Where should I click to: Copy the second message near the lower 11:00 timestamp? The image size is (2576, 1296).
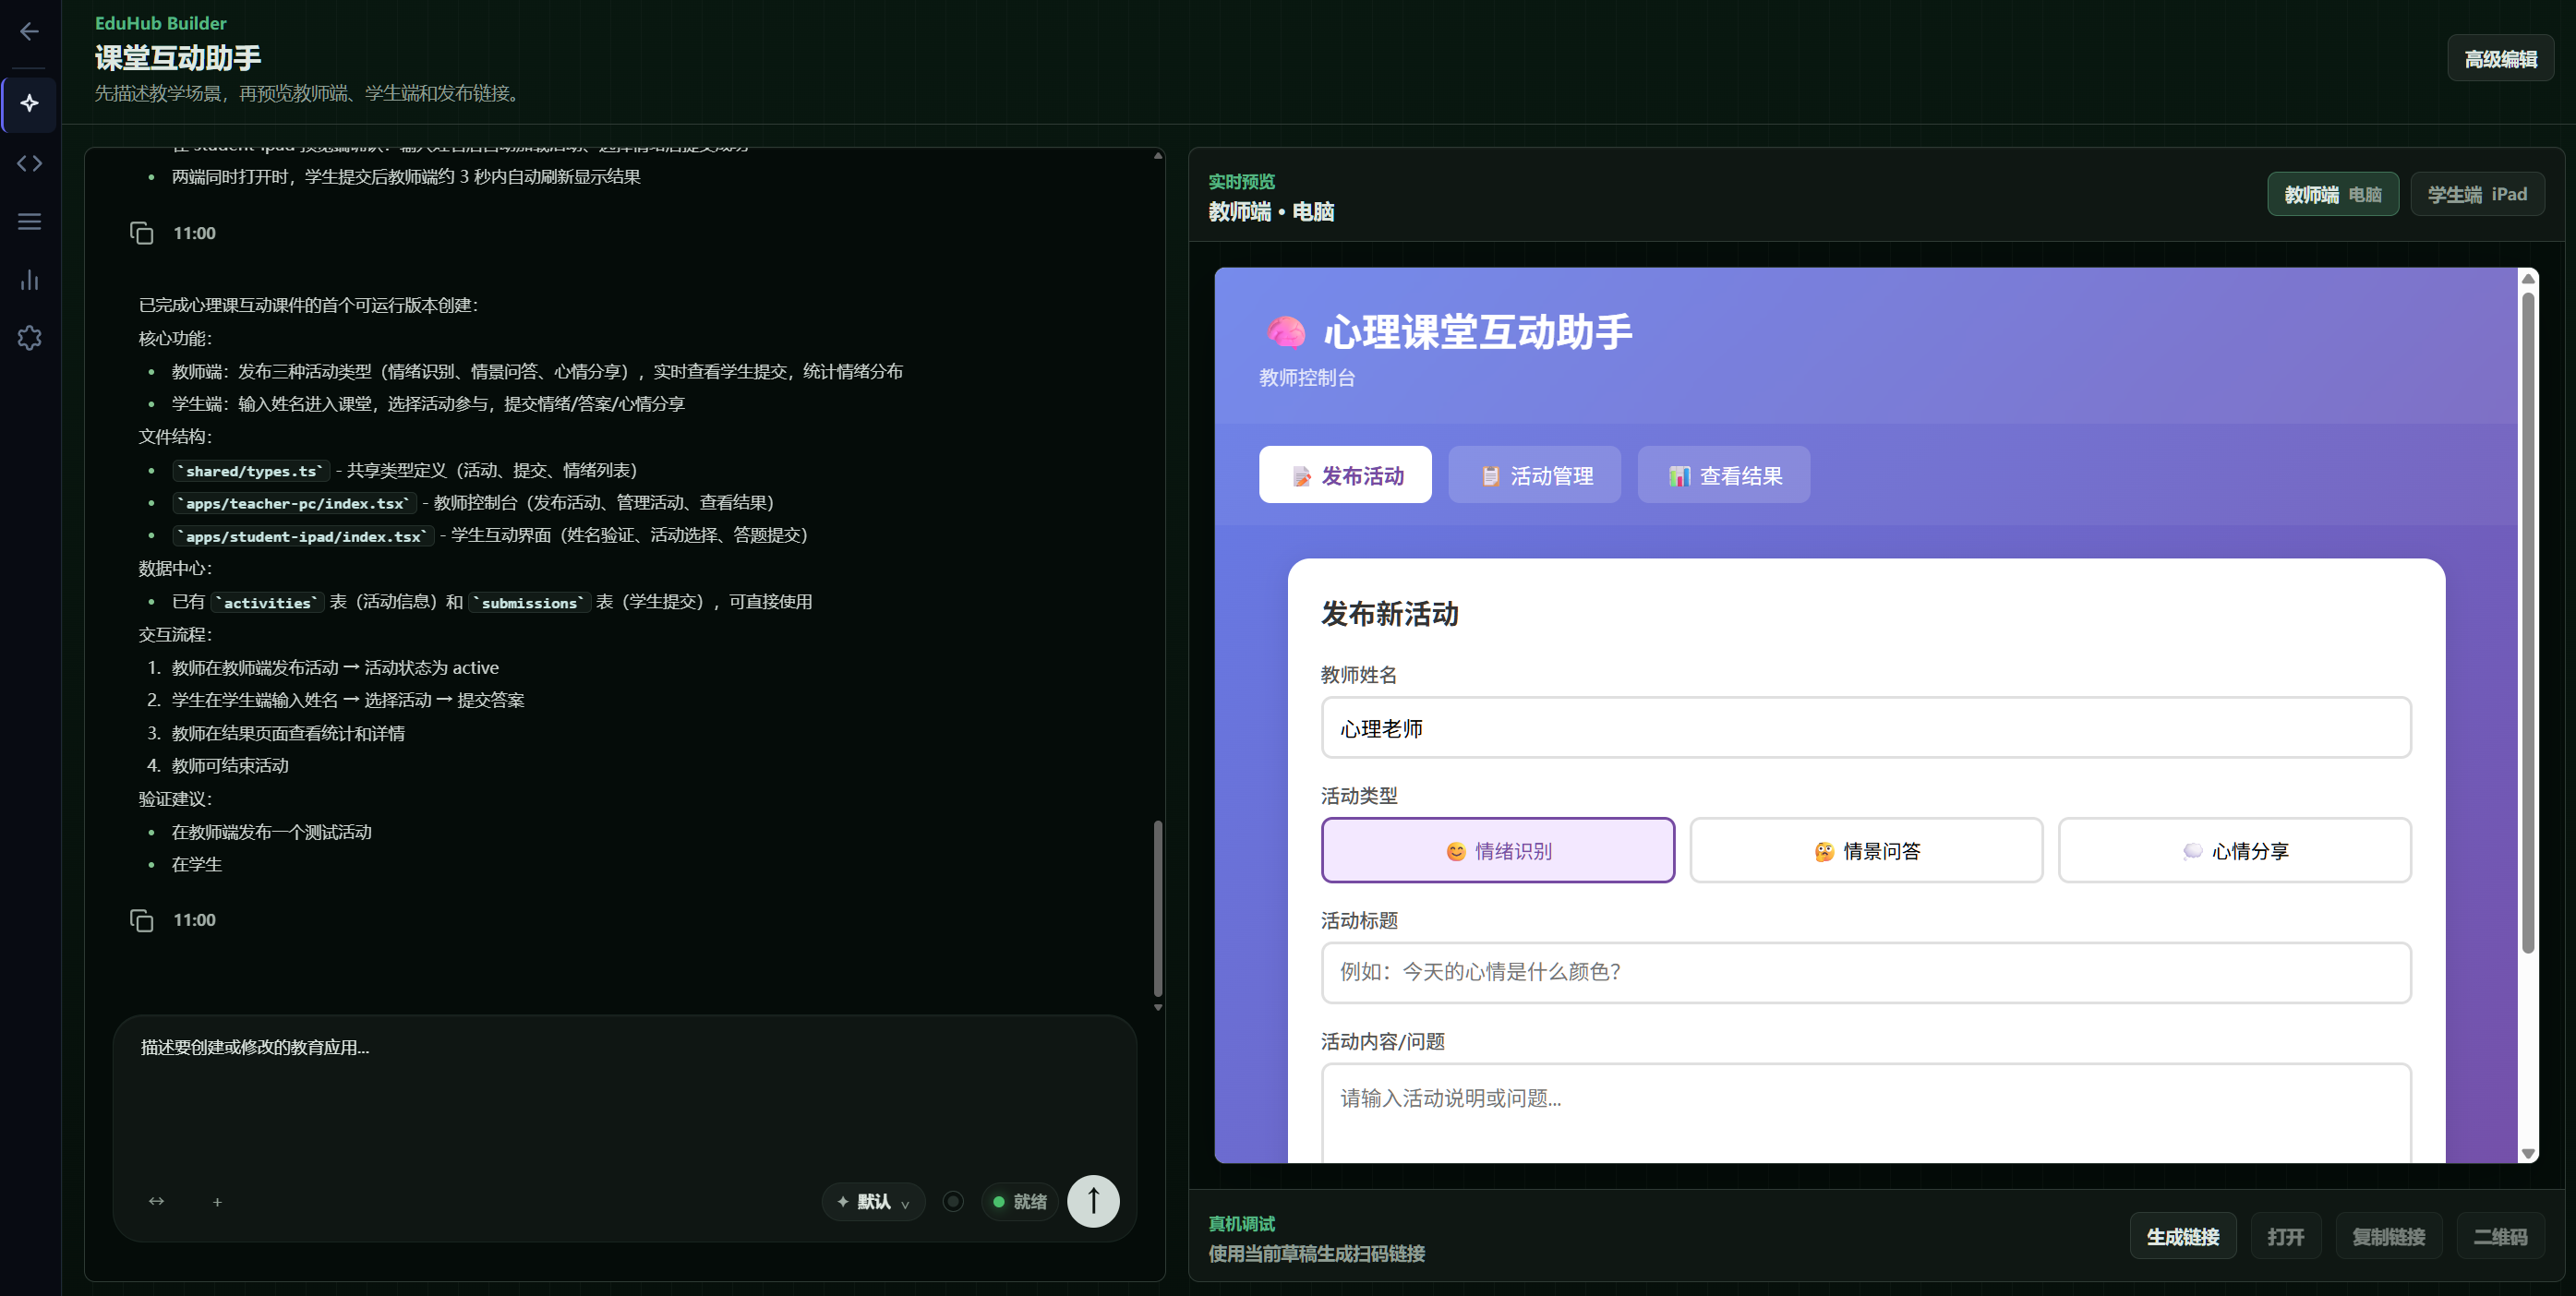tap(142, 920)
